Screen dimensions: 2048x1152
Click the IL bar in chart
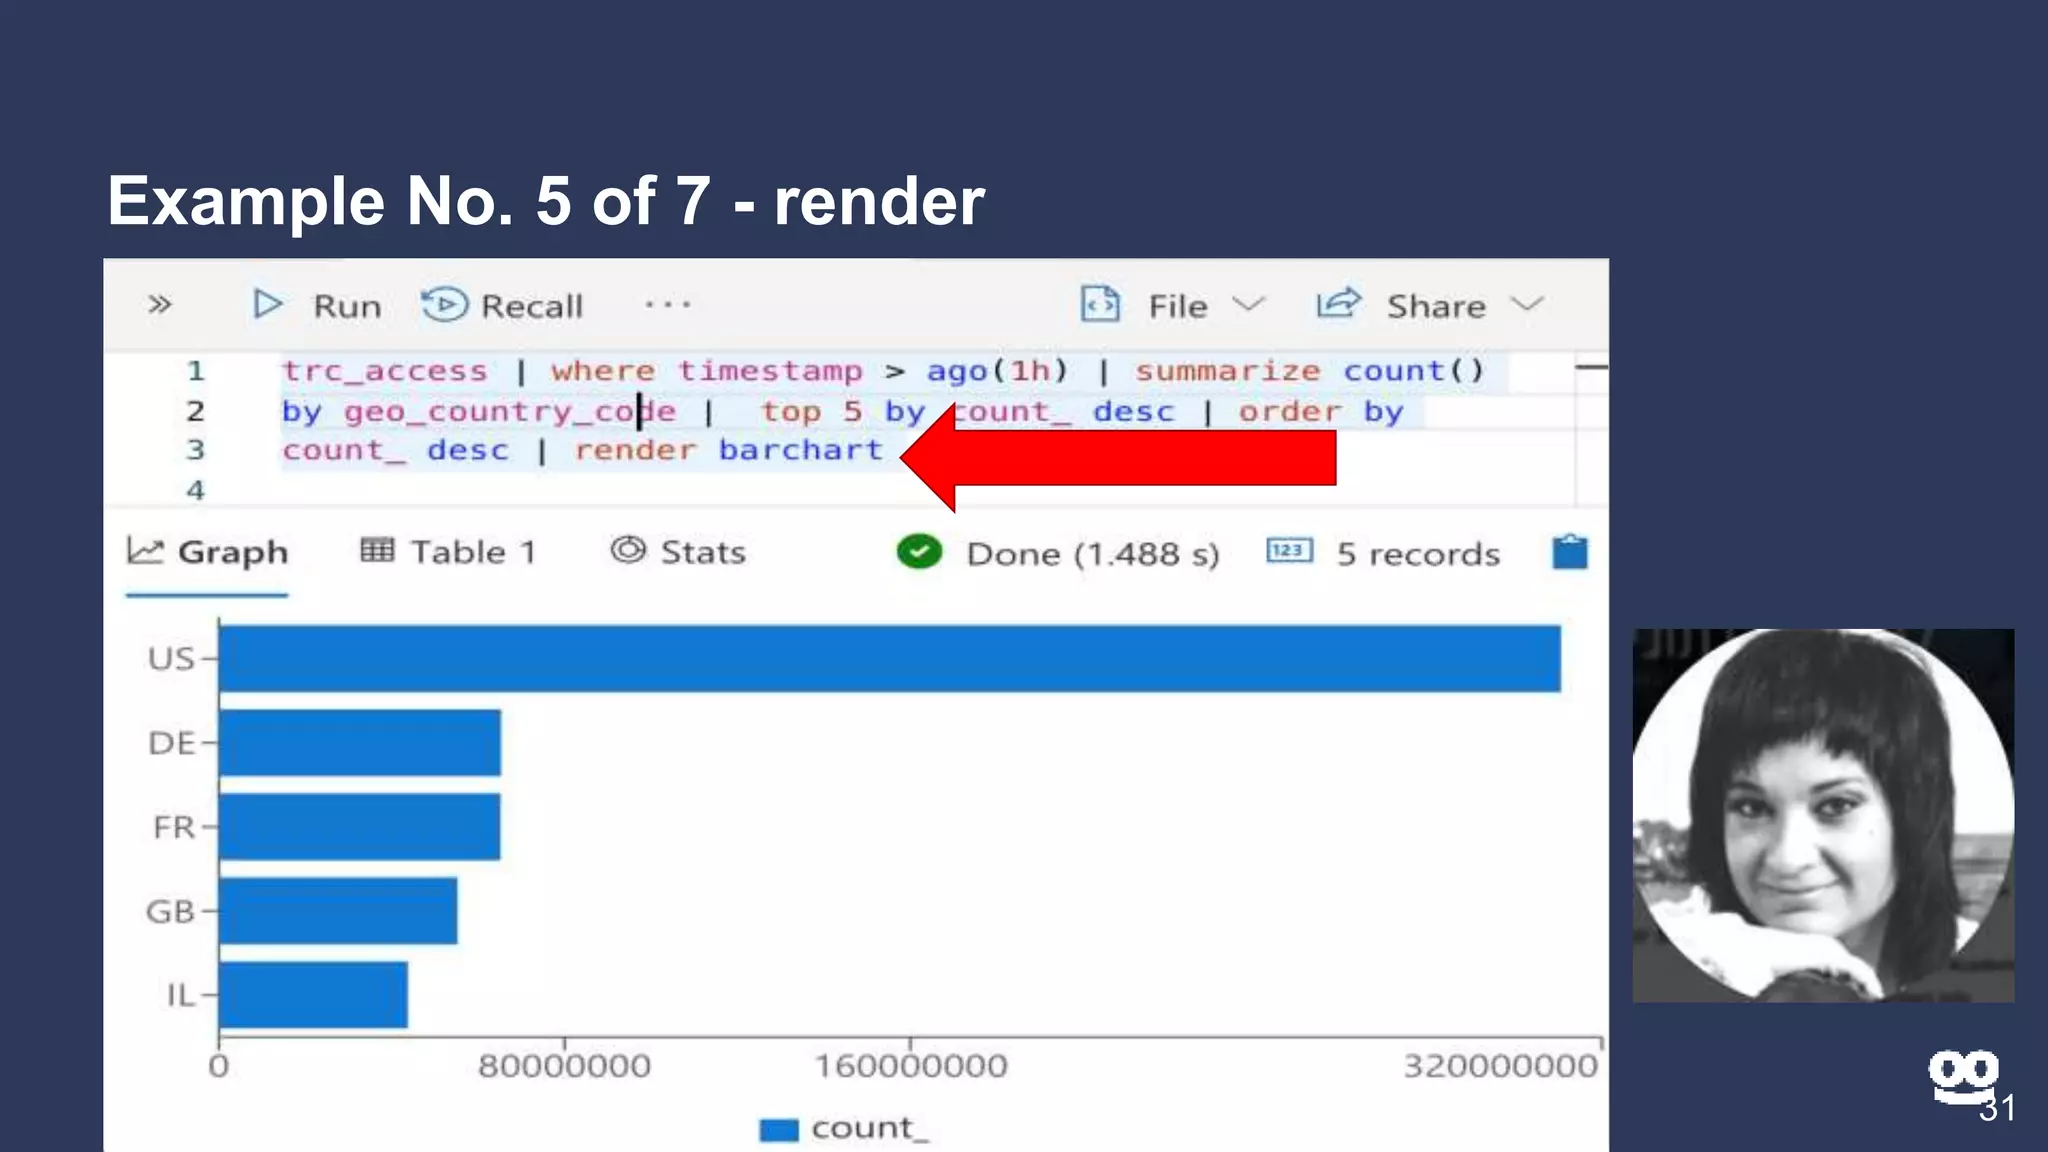pyautogui.click(x=313, y=995)
